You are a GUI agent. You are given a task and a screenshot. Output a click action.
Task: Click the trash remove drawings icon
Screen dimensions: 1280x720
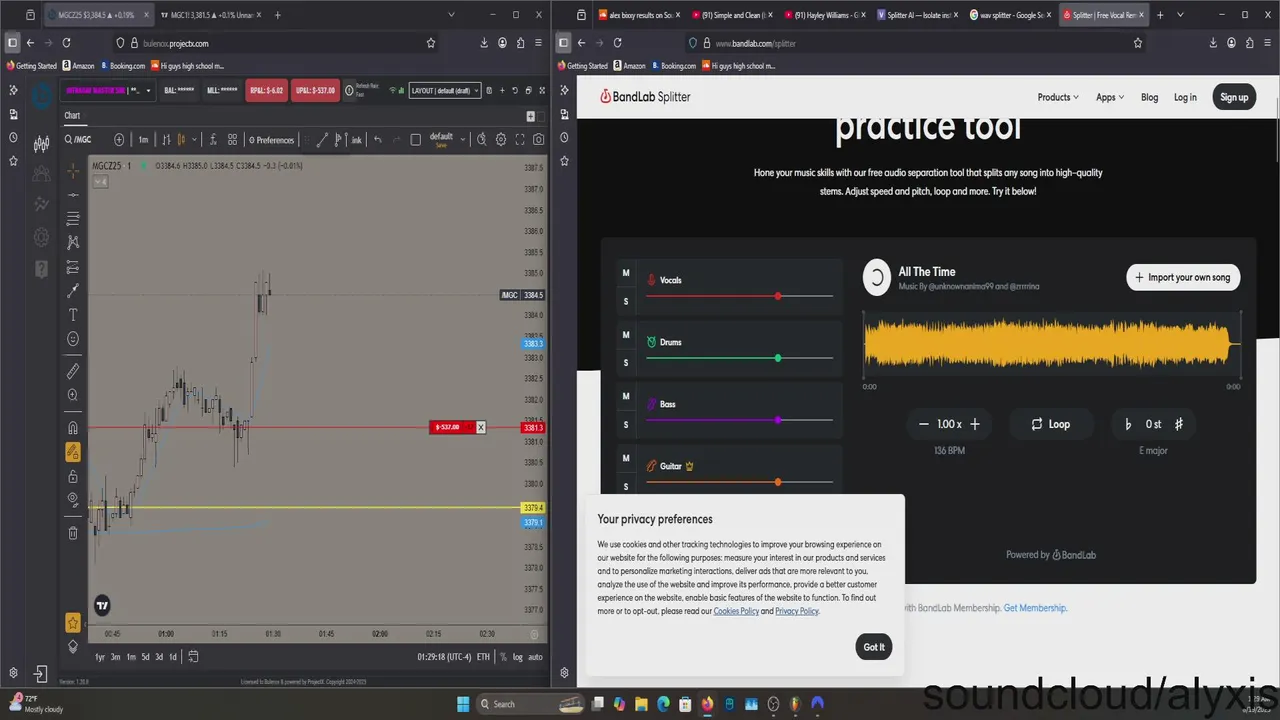pos(73,533)
